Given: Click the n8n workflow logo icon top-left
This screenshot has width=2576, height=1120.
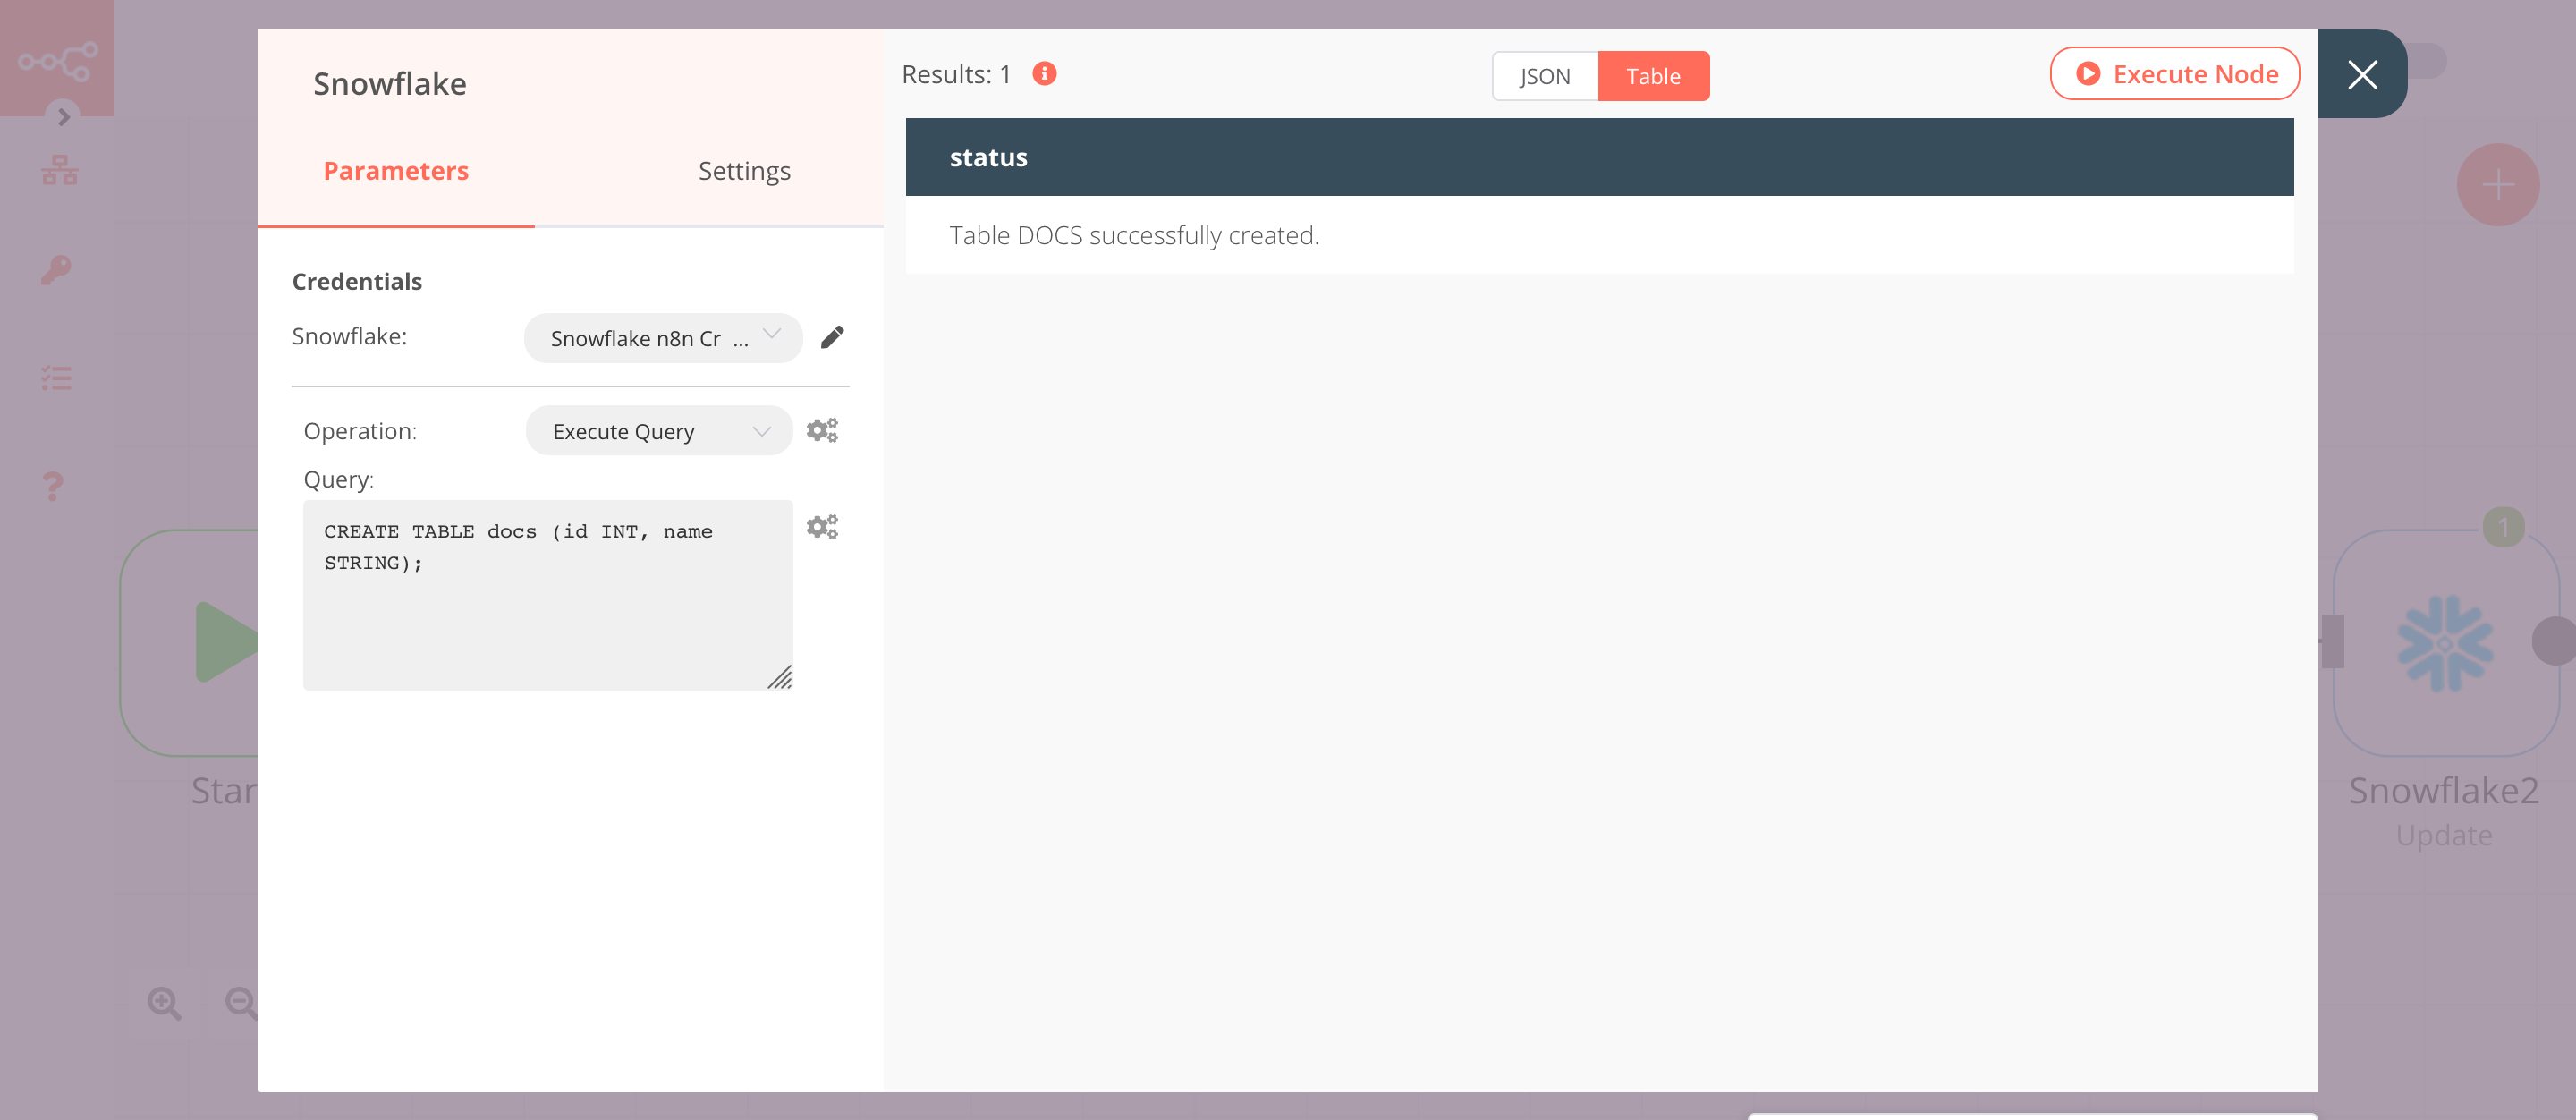Looking at the screenshot, I should 57,59.
